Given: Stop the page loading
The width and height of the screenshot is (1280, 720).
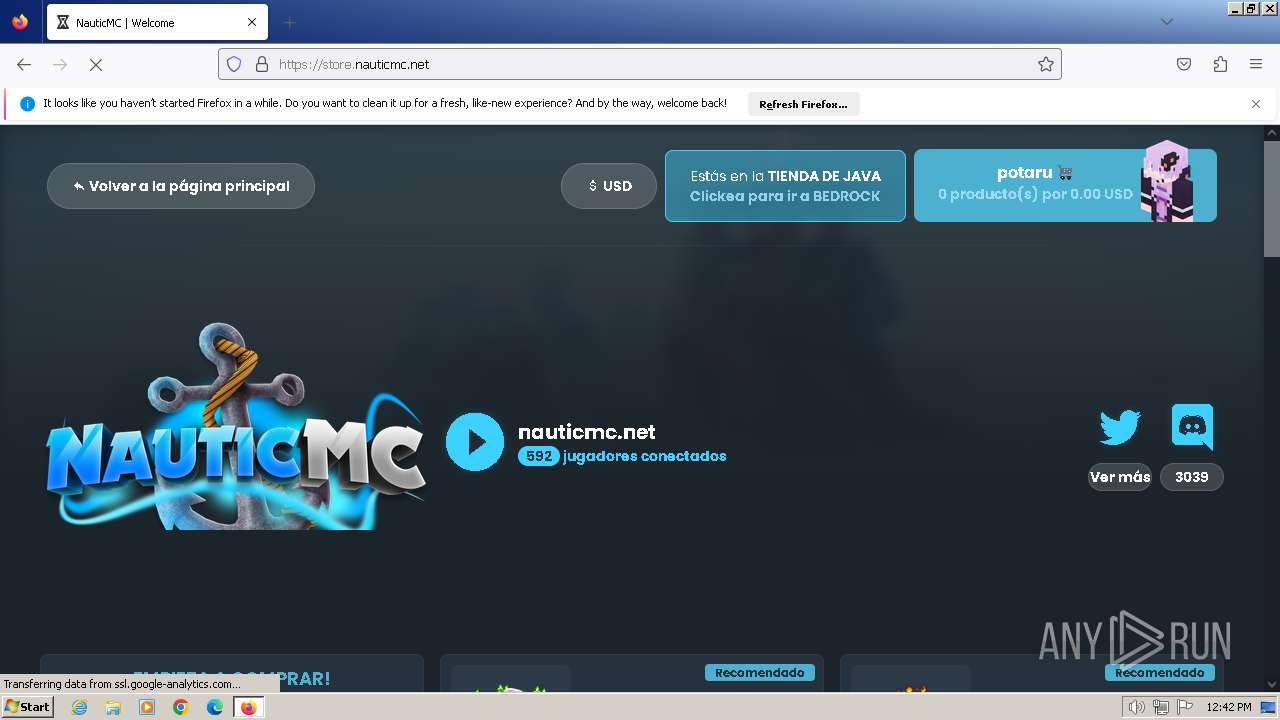Looking at the screenshot, I should point(96,64).
